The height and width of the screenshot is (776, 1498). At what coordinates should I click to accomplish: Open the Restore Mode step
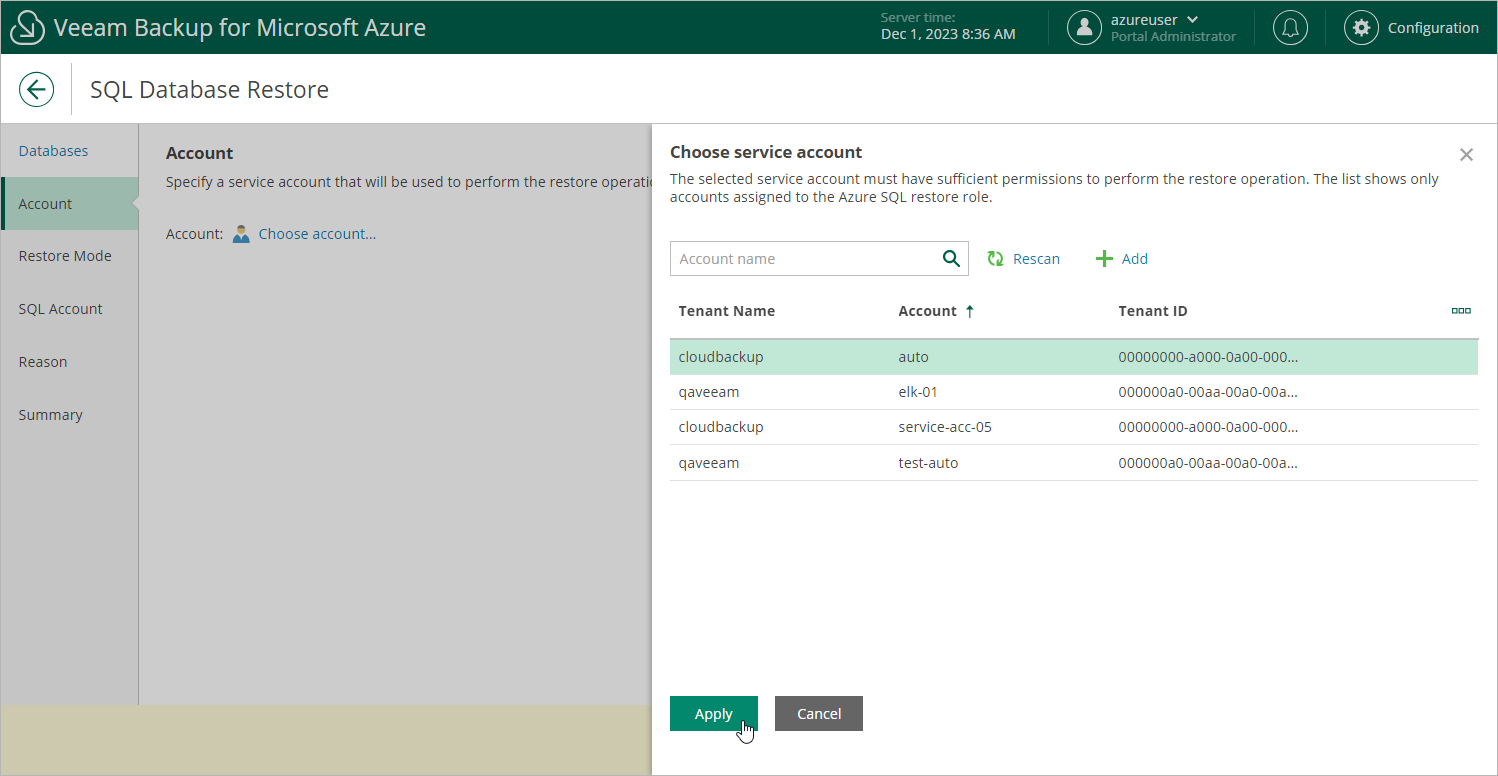(65, 256)
